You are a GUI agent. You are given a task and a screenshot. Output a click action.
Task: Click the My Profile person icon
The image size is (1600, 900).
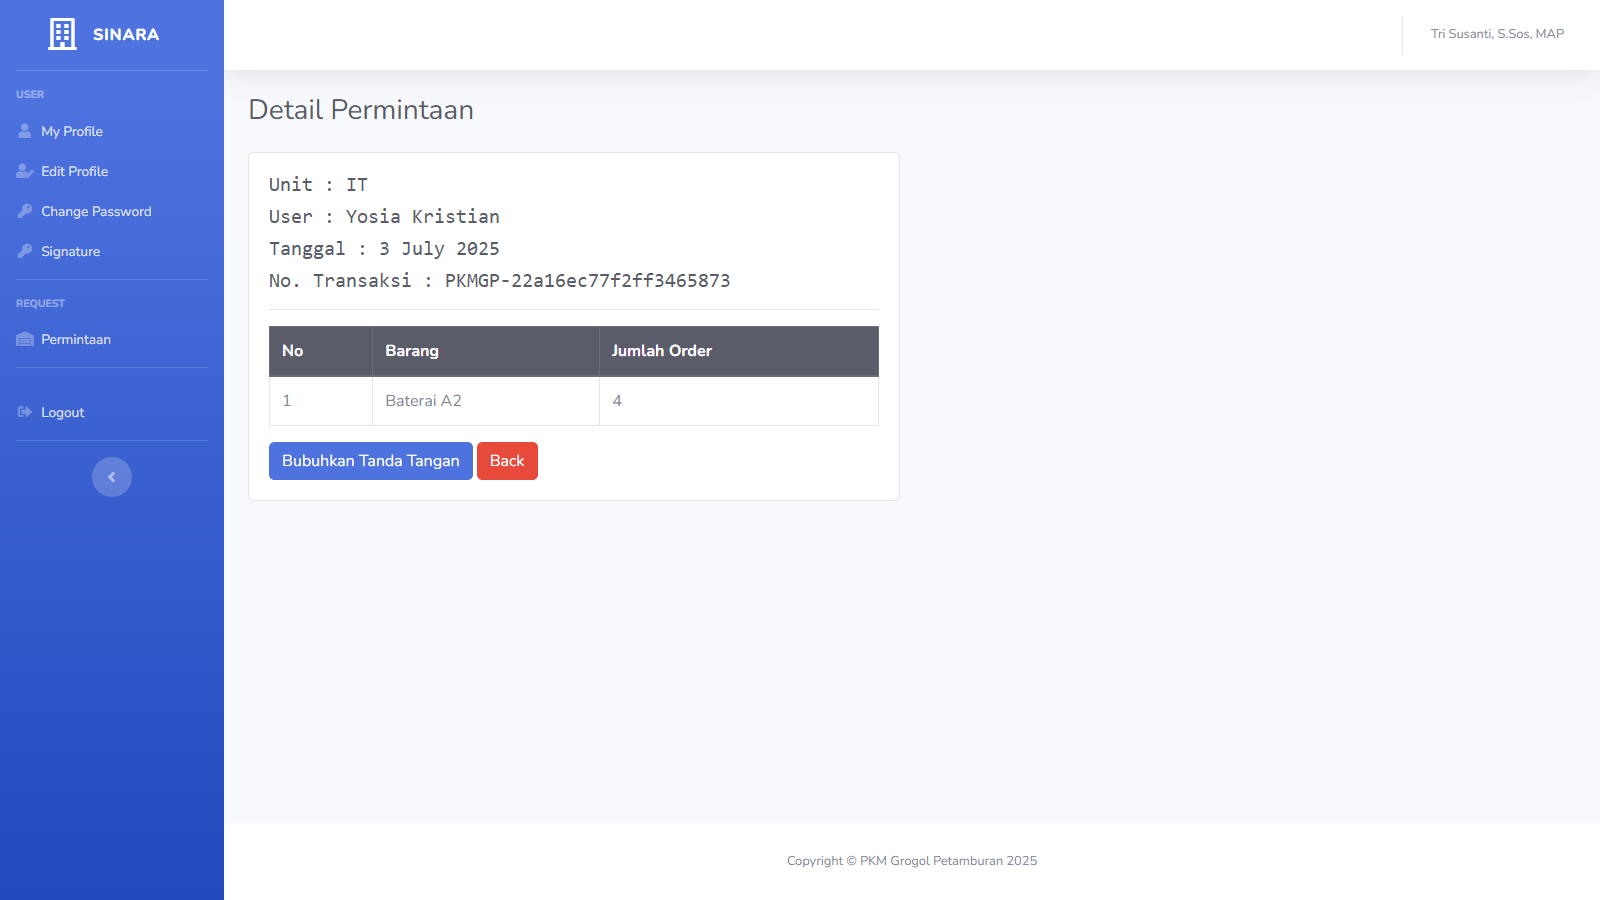(x=25, y=131)
